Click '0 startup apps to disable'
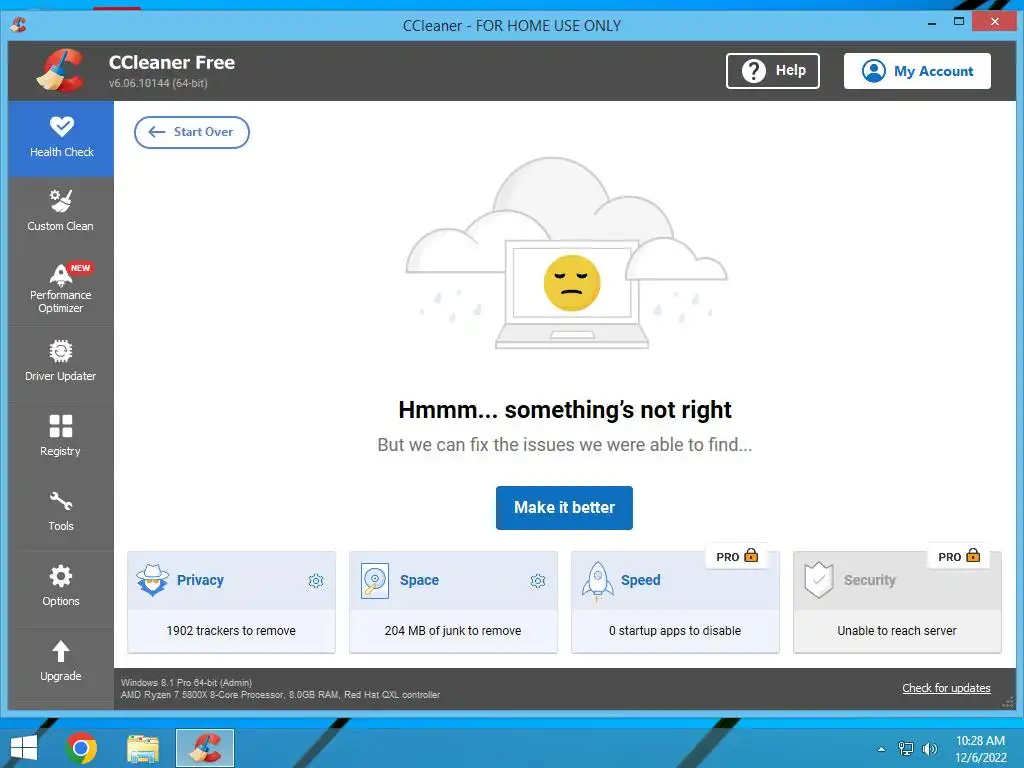 click(675, 631)
